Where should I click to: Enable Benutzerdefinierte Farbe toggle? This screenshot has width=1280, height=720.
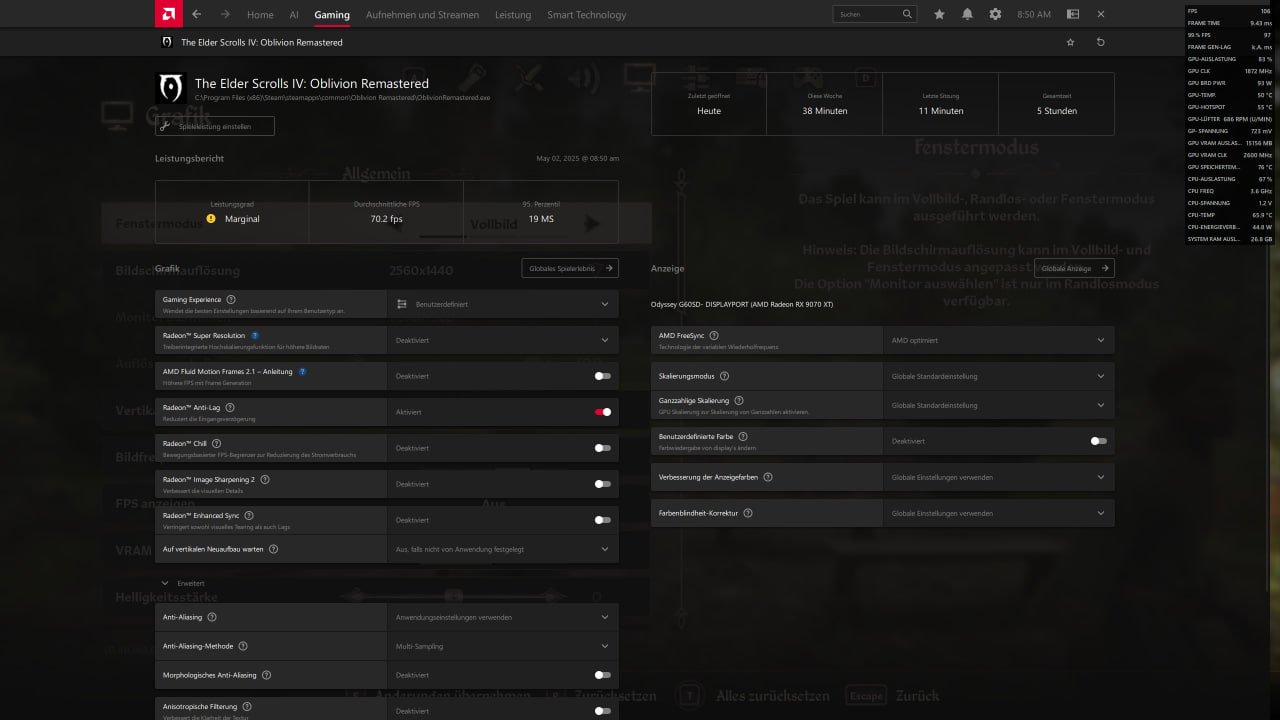[x=1098, y=441]
